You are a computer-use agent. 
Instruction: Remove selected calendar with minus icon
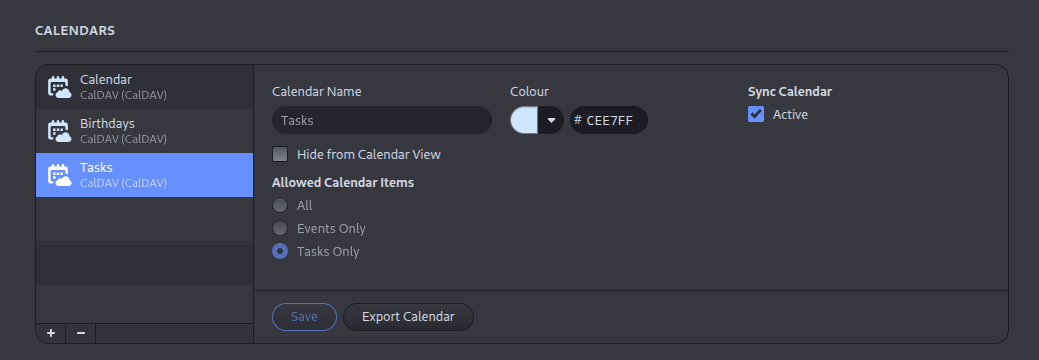(x=81, y=333)
